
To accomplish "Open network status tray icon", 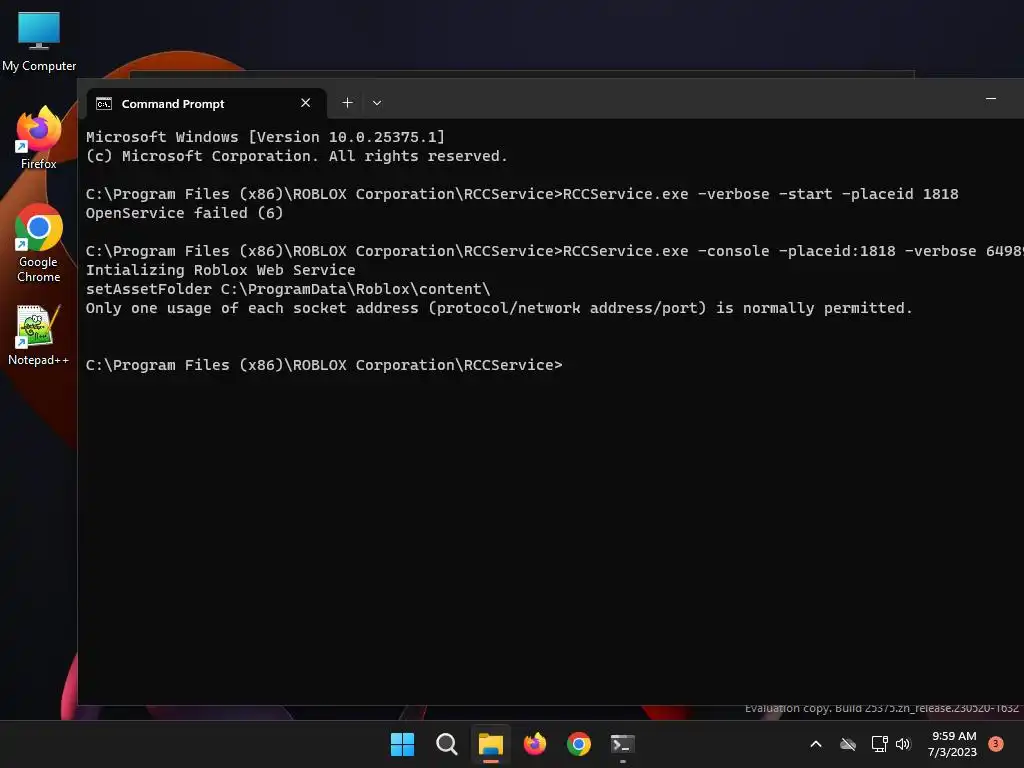I will [879, 744].
